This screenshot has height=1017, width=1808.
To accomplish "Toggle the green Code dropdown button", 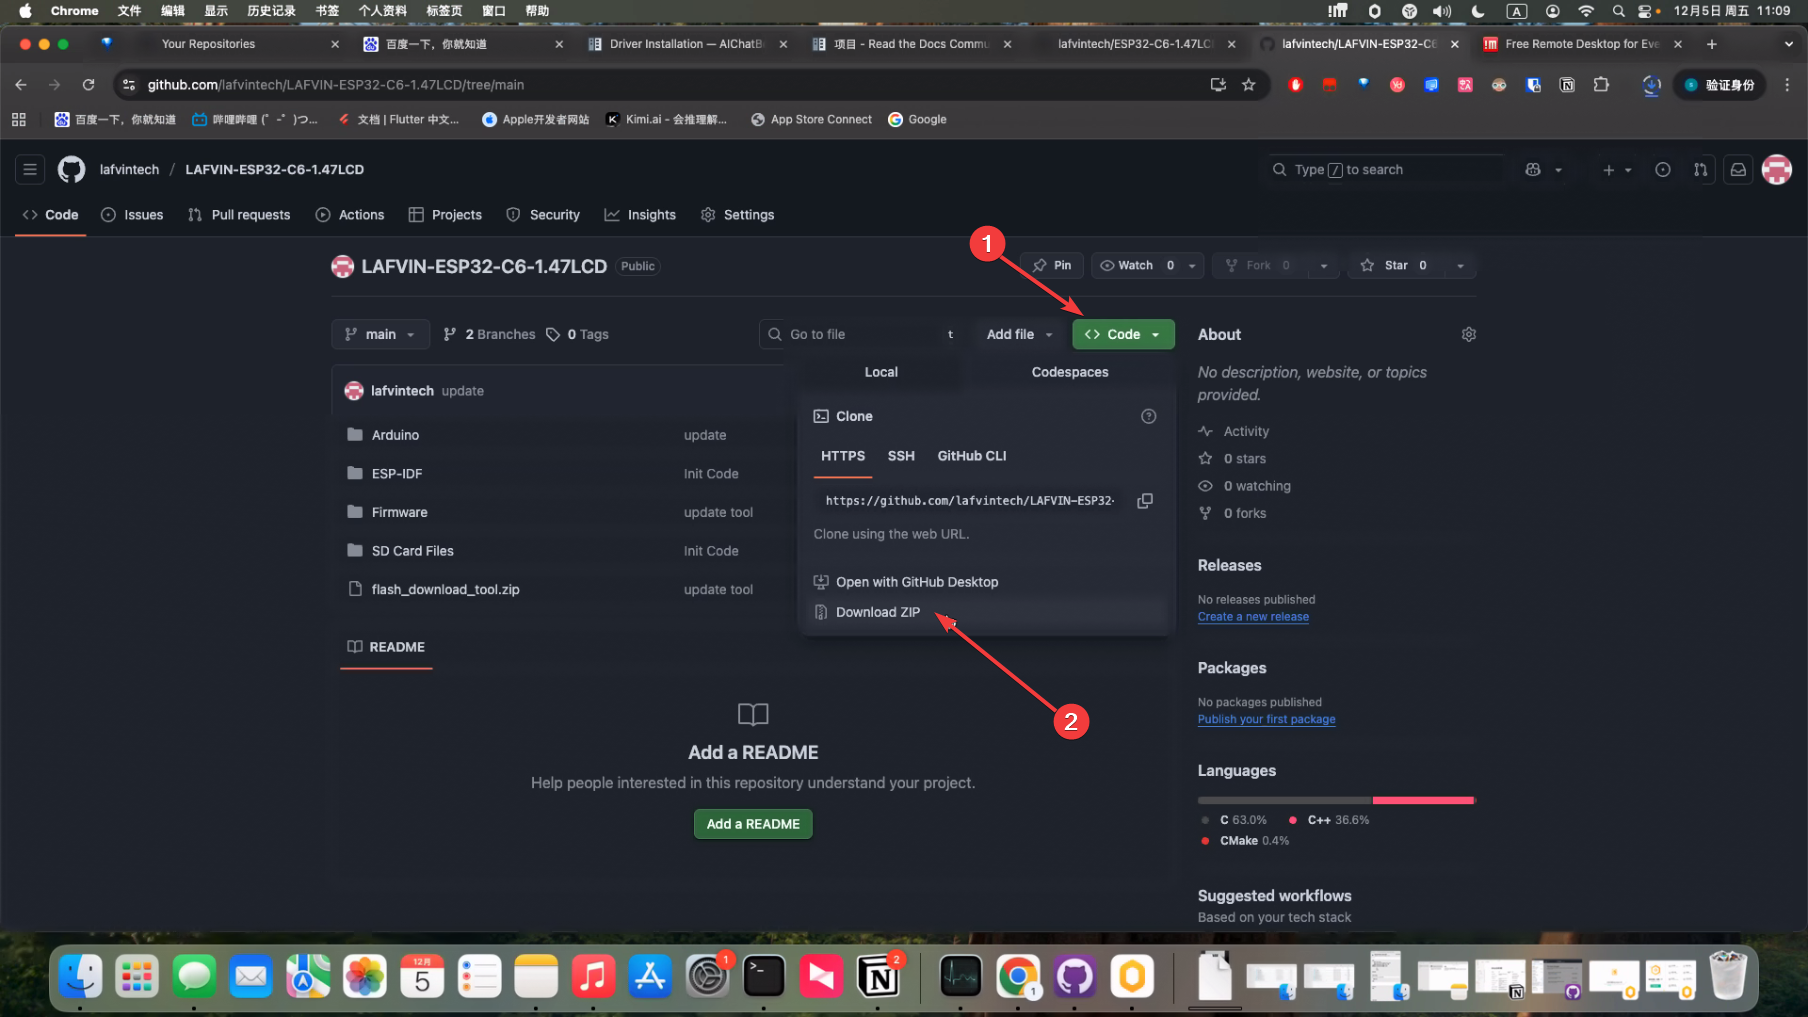I will click(1123, 334).
